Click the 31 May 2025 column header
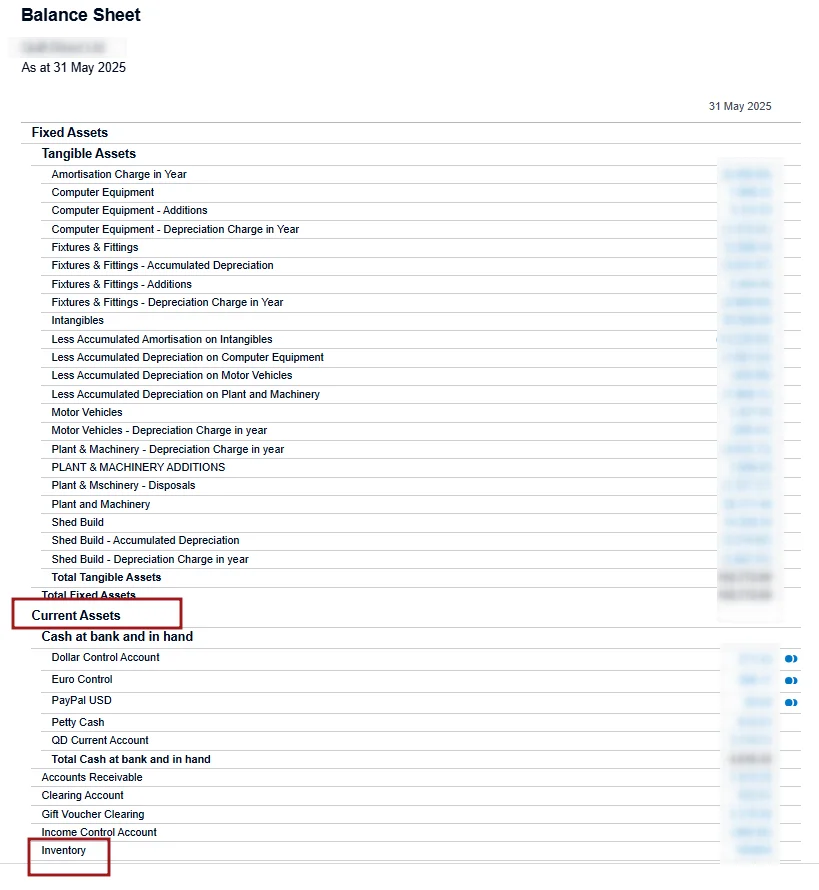This screenshot has width=819, height=890. (x=740, y=106)
